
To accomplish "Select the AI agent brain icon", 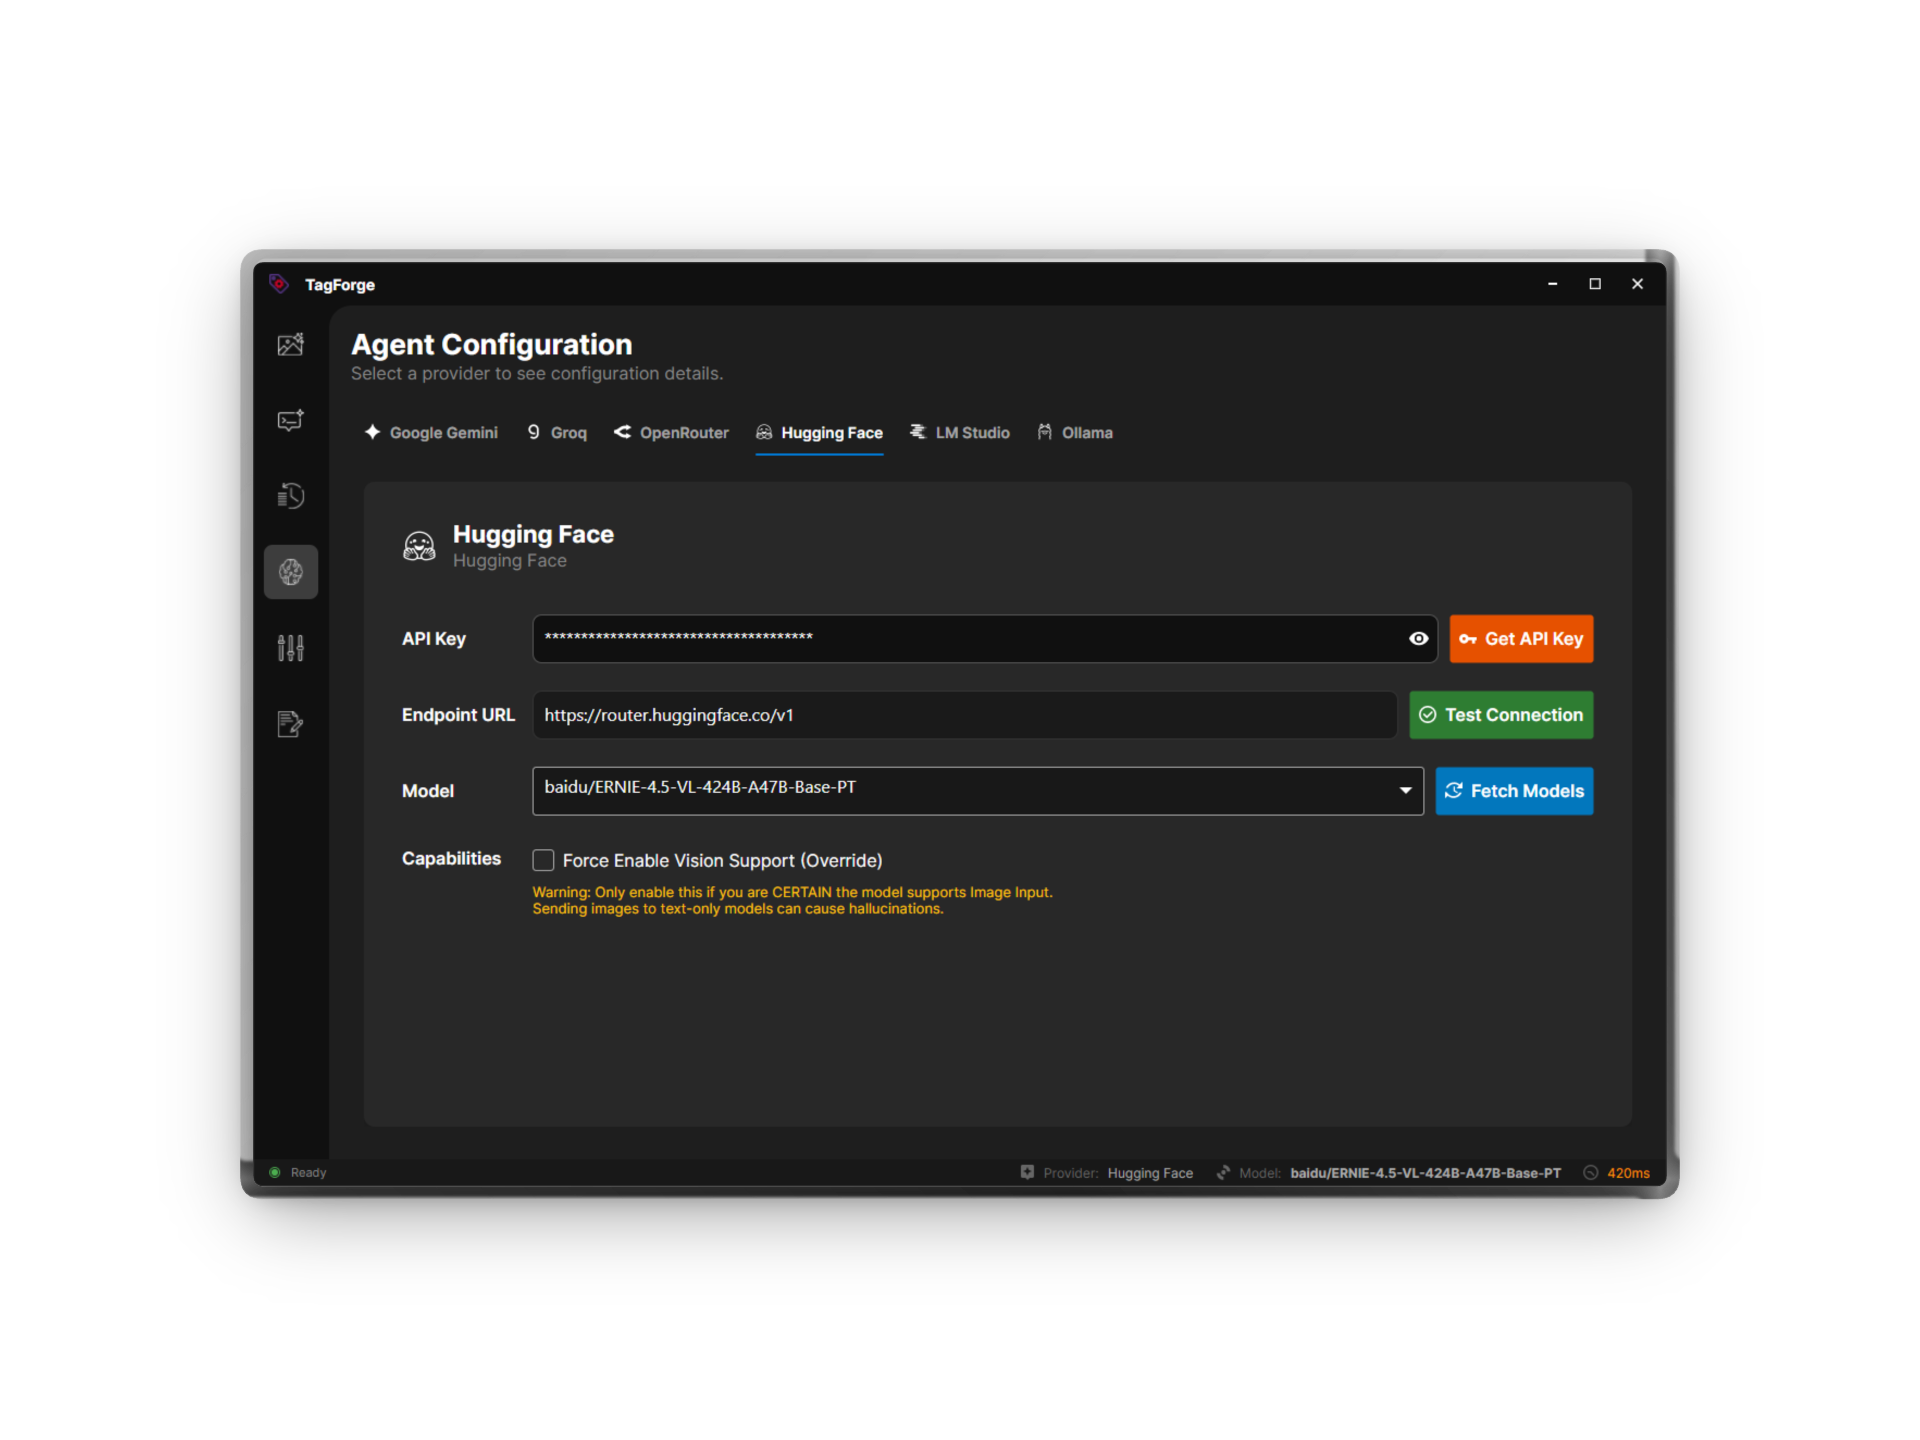I will point(290,572).
